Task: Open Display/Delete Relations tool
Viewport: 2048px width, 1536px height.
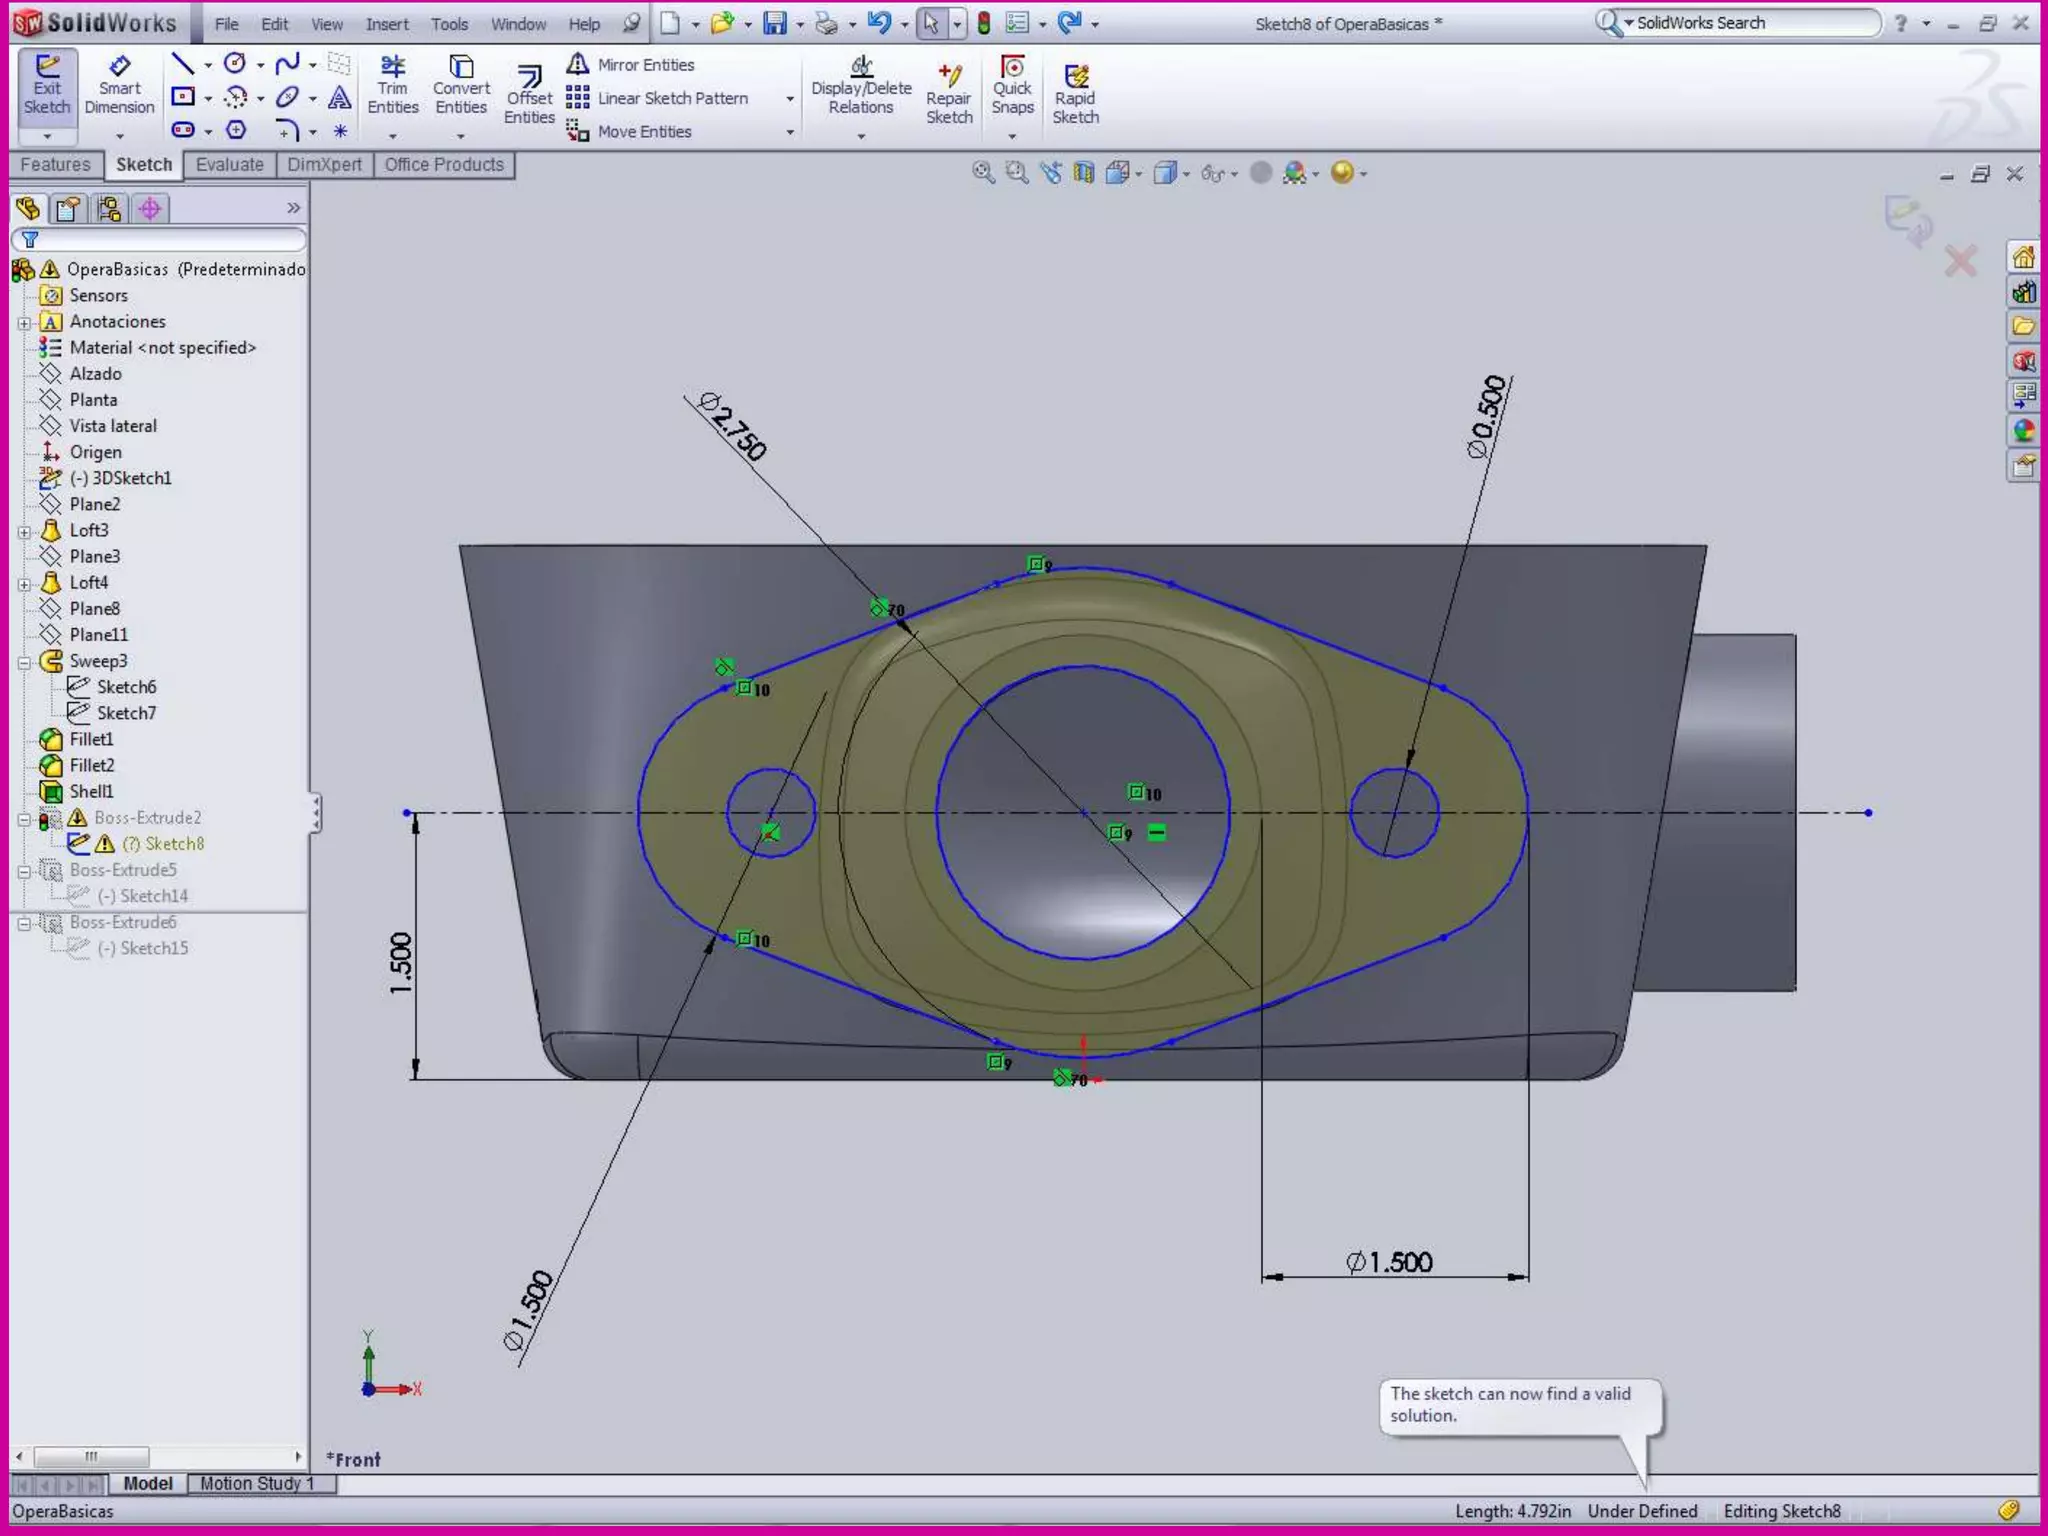Action: coord(860,86)
